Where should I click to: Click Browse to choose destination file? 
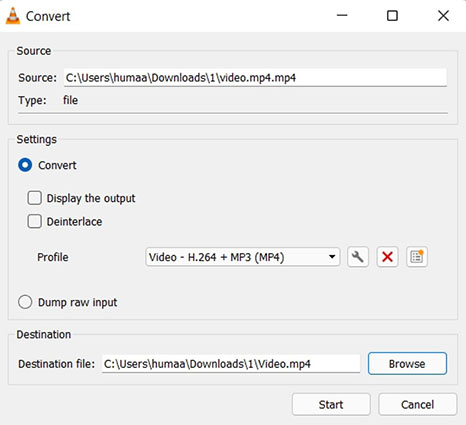point(407,364)
